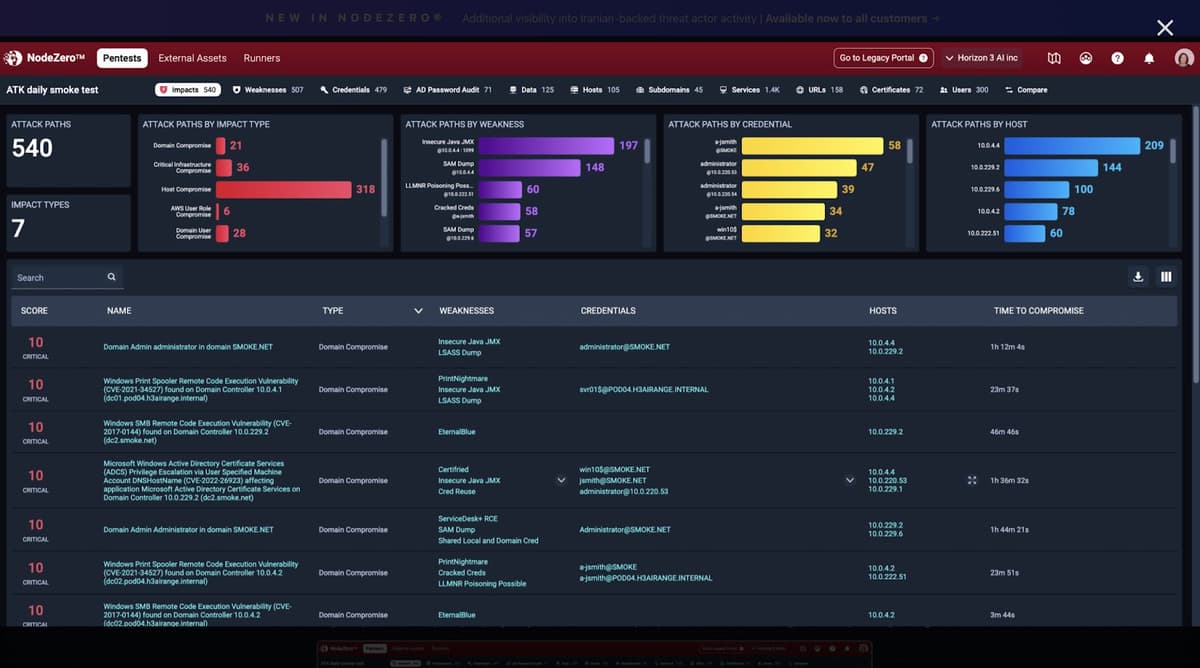This screenshot has width=1200, height=668.
Task: Click scrollbar in Attack Paths by Weakness
Action: coord(647,150)
